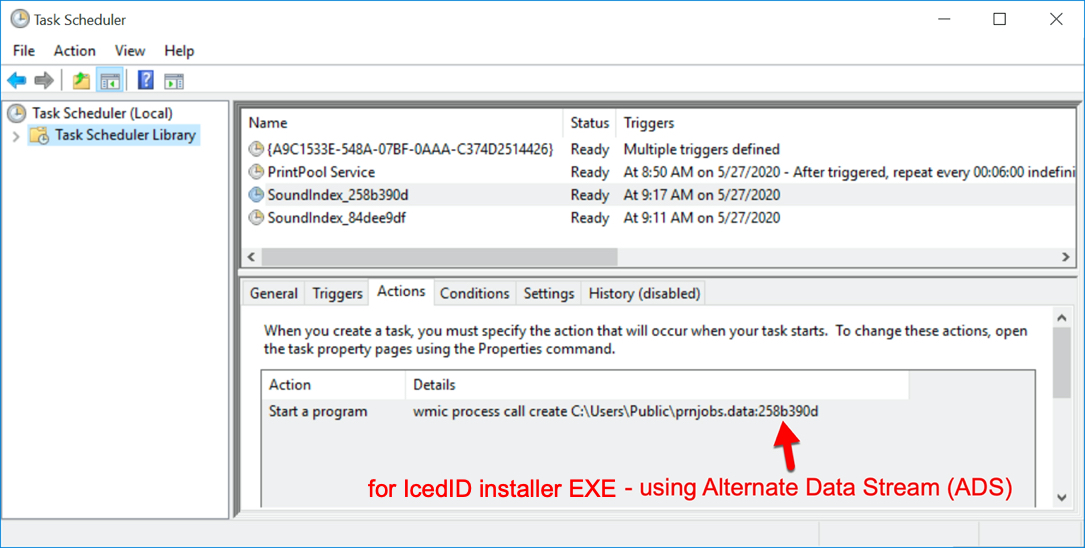Click 'Multiple triggers defined' trigger cell
The image size is (1085, 548).
coord(701,149)
